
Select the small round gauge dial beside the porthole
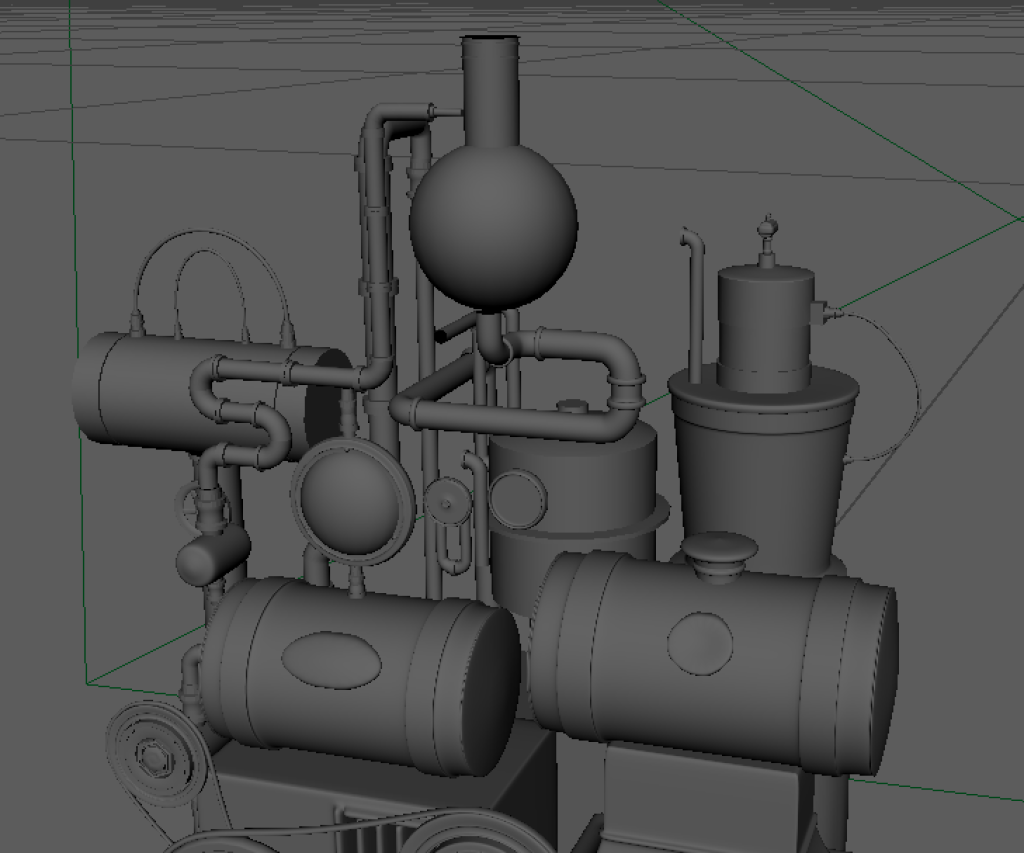(447, 503)
